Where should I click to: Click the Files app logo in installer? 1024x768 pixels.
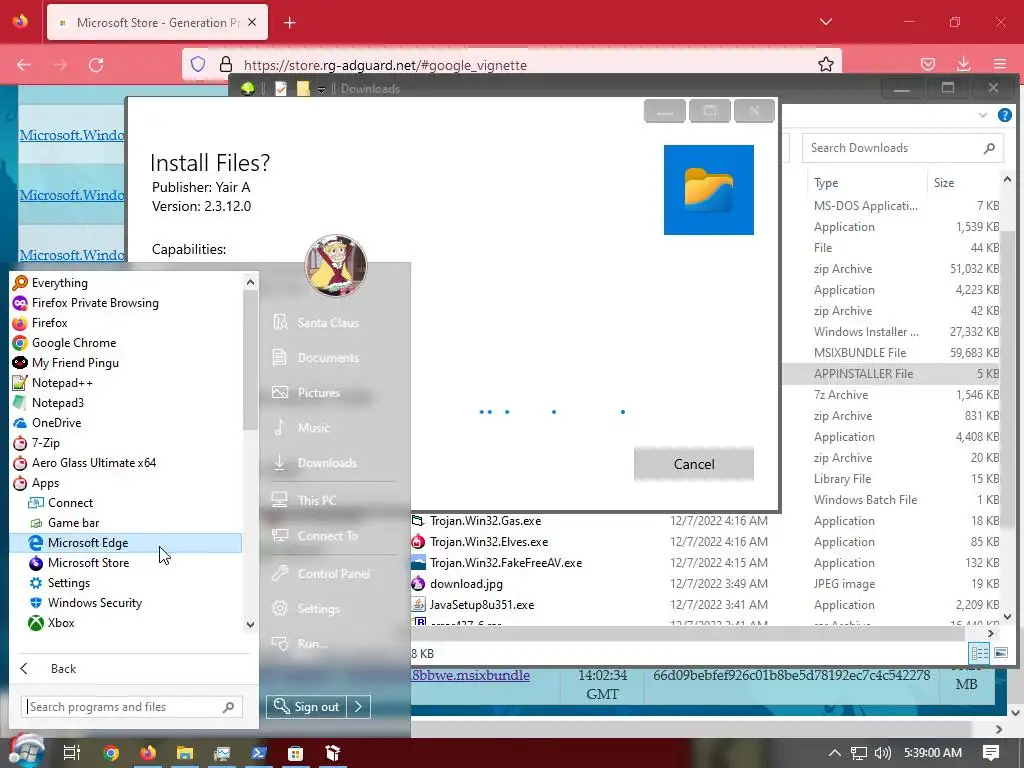[709, 189]
